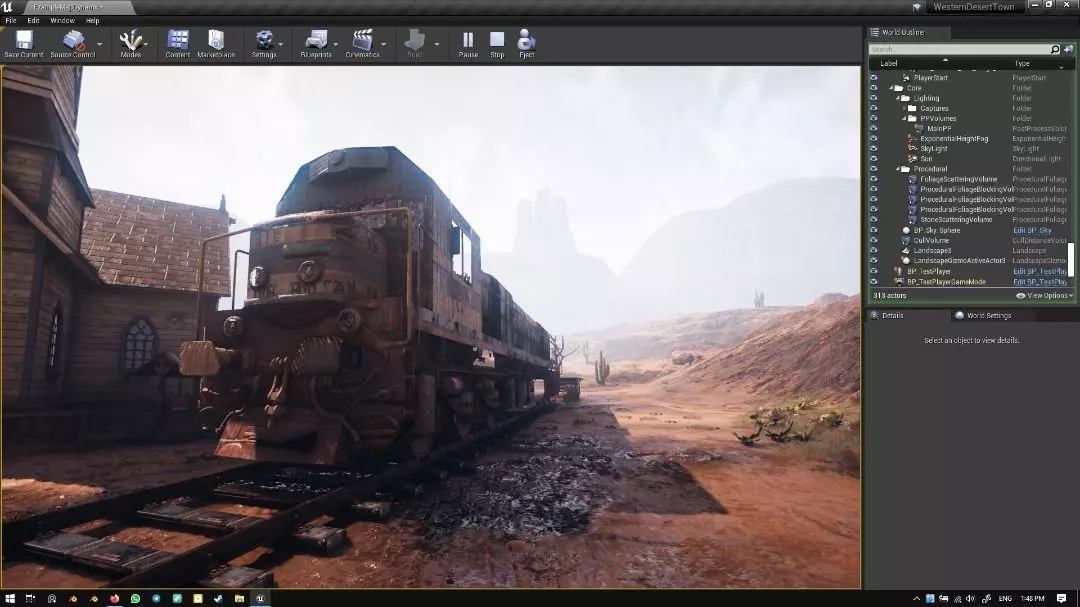The image size is (1080, 607).
Task: Collapse the PPVolumes folder
Action: pyautogui.click(x=904, y=119)
